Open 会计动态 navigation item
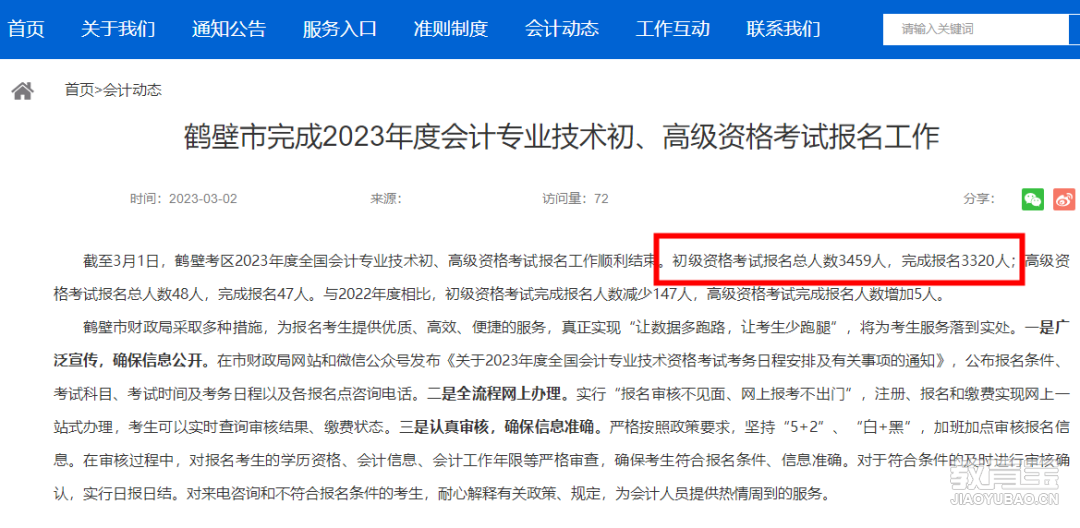Image resolution: width=1080 pixels, height=528 pixels. point(561,29)
